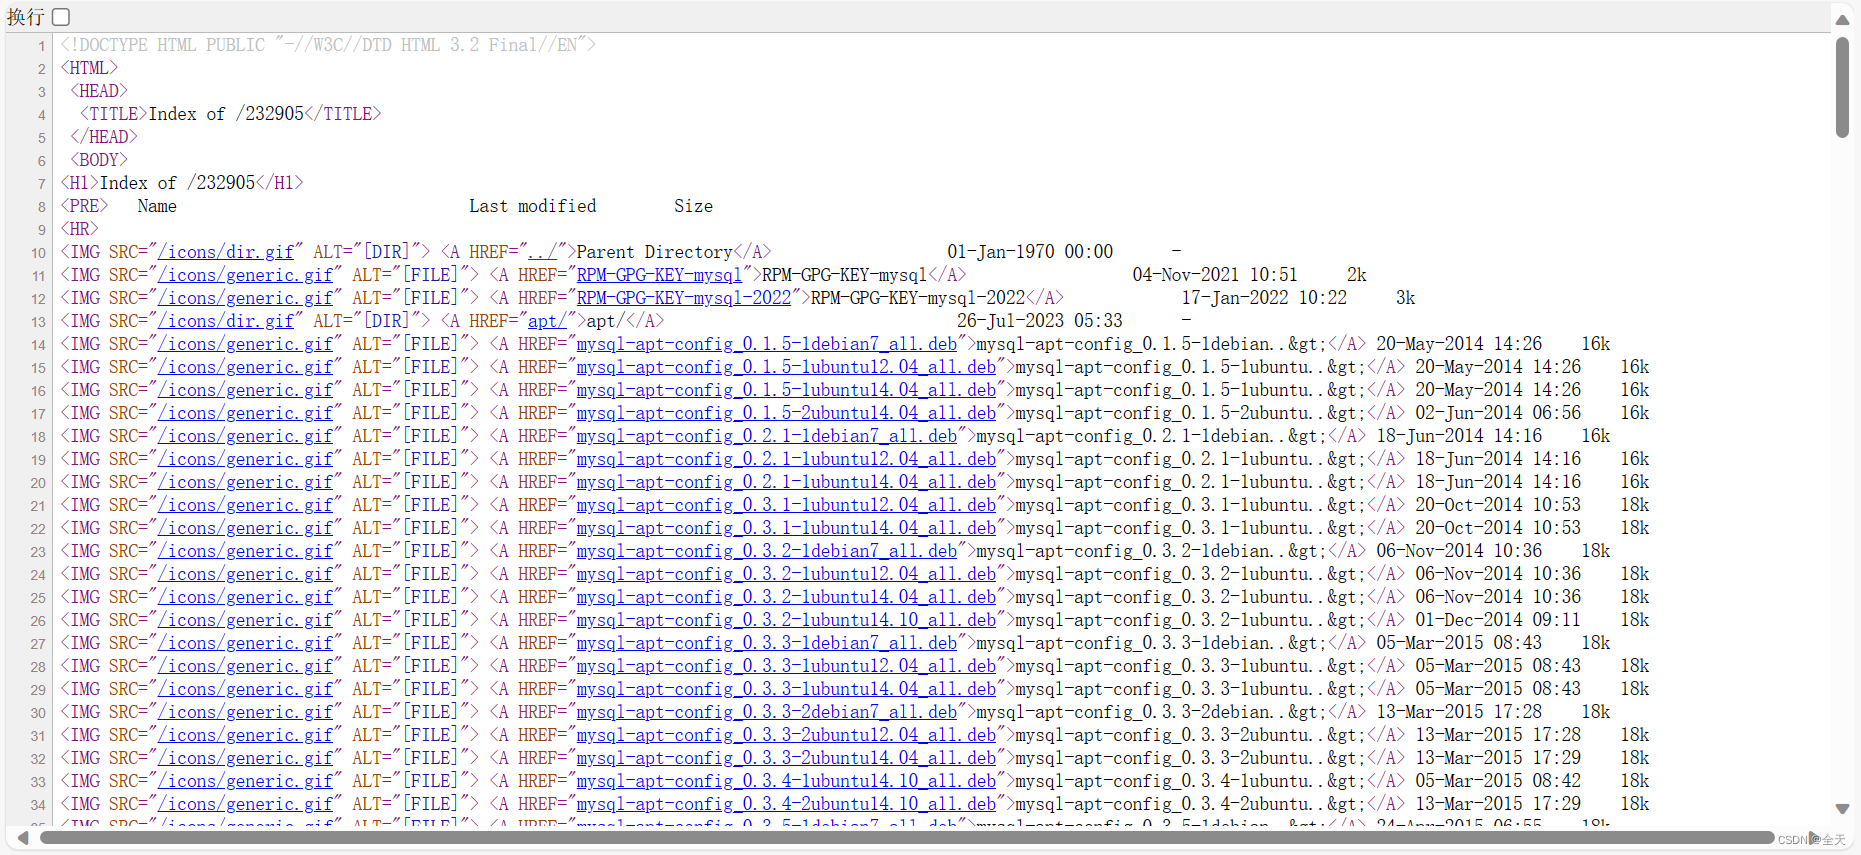Open the /icons/generic.gif link on line 32
The height and width of the screenshot is (855, 1861).
pyautogui.click(x=246, y=758)
